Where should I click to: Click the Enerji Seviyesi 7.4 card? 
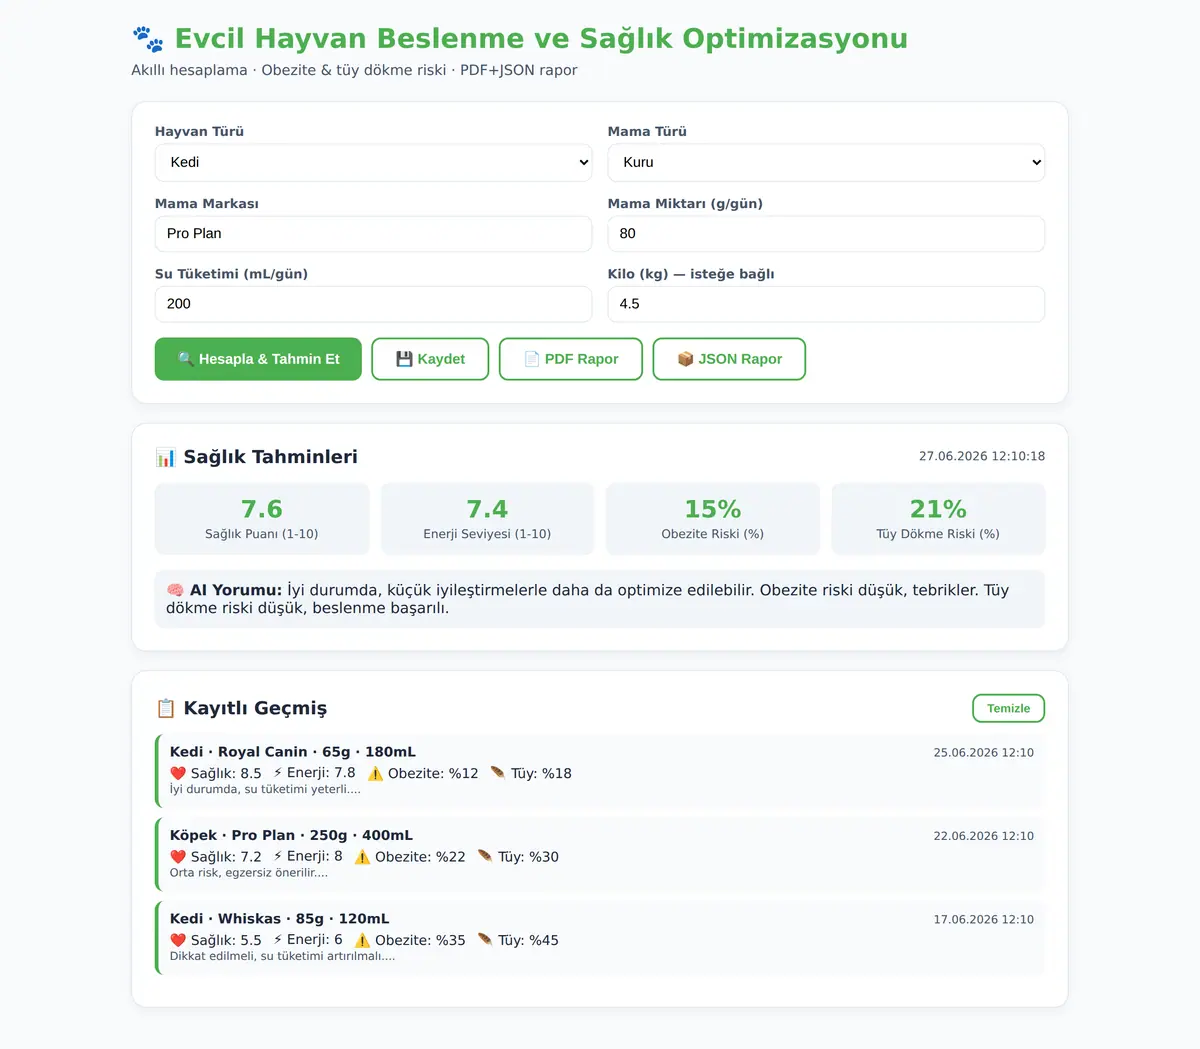(487, 519)
